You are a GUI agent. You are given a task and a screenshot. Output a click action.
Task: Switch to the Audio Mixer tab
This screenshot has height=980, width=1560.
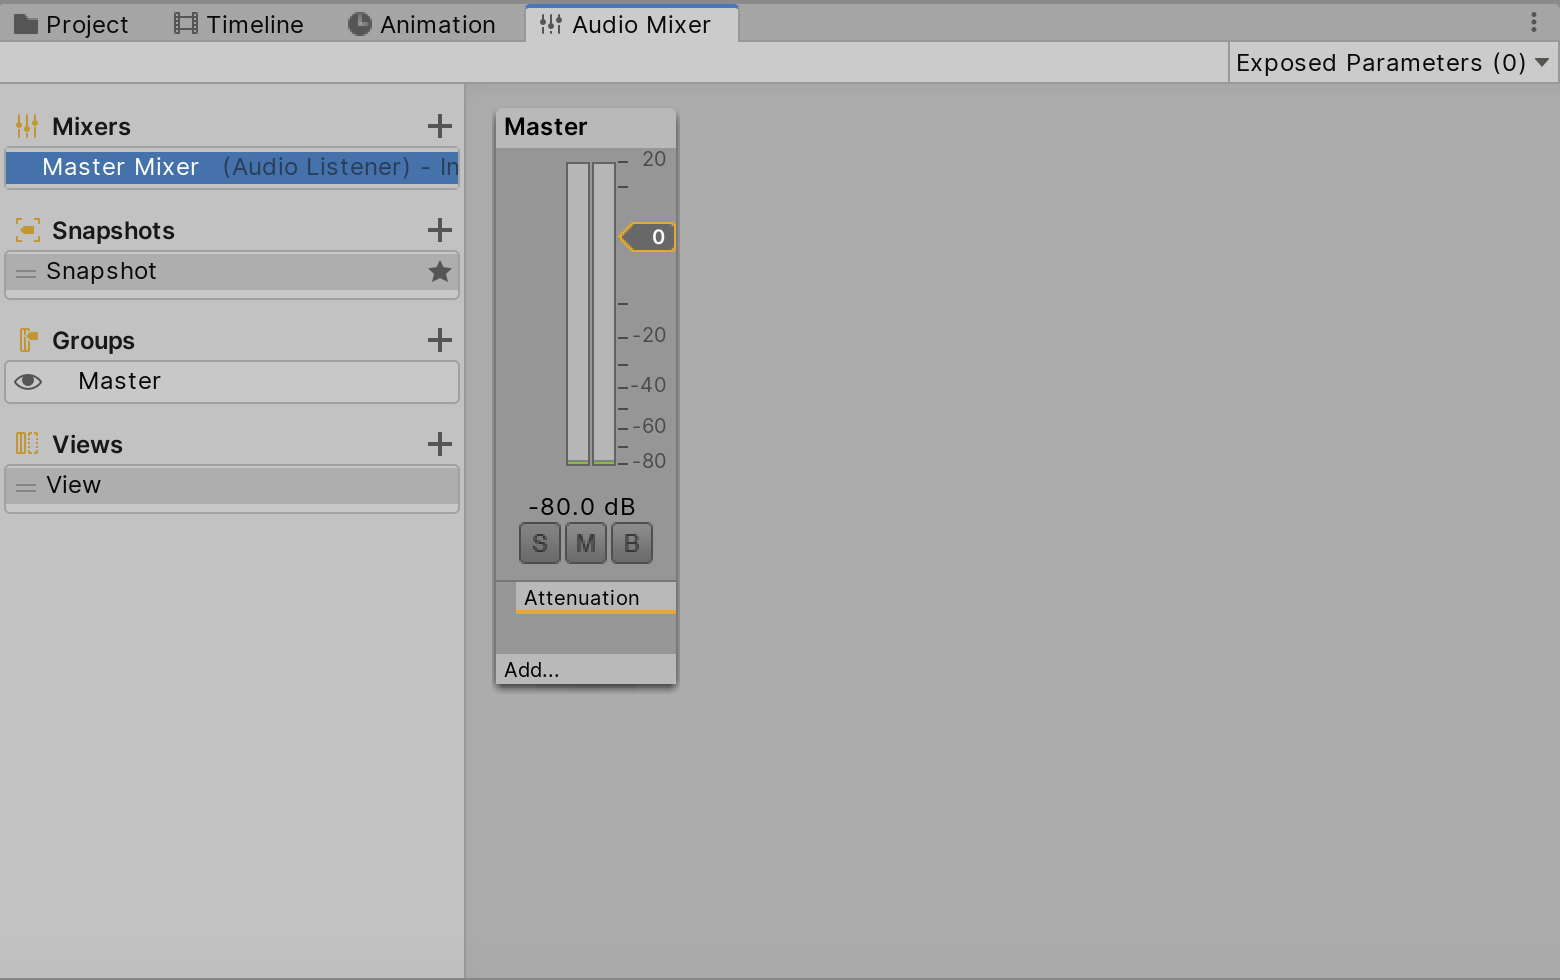(631, 23)
